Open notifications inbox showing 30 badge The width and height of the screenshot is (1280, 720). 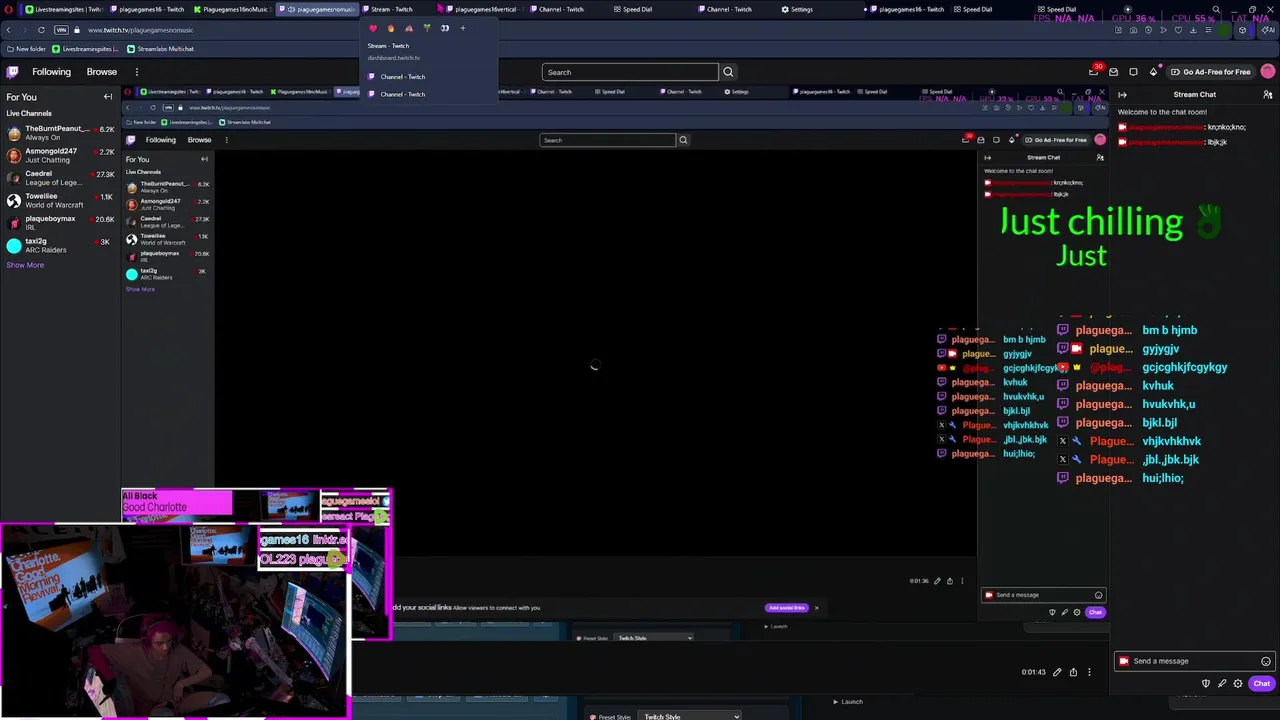pyautogui.click(x=1094, y=72)
